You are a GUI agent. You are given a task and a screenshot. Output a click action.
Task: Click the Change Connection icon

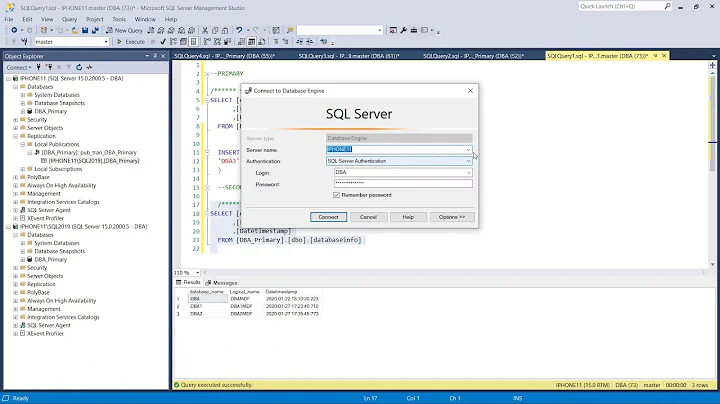click(x=24, y=42)
